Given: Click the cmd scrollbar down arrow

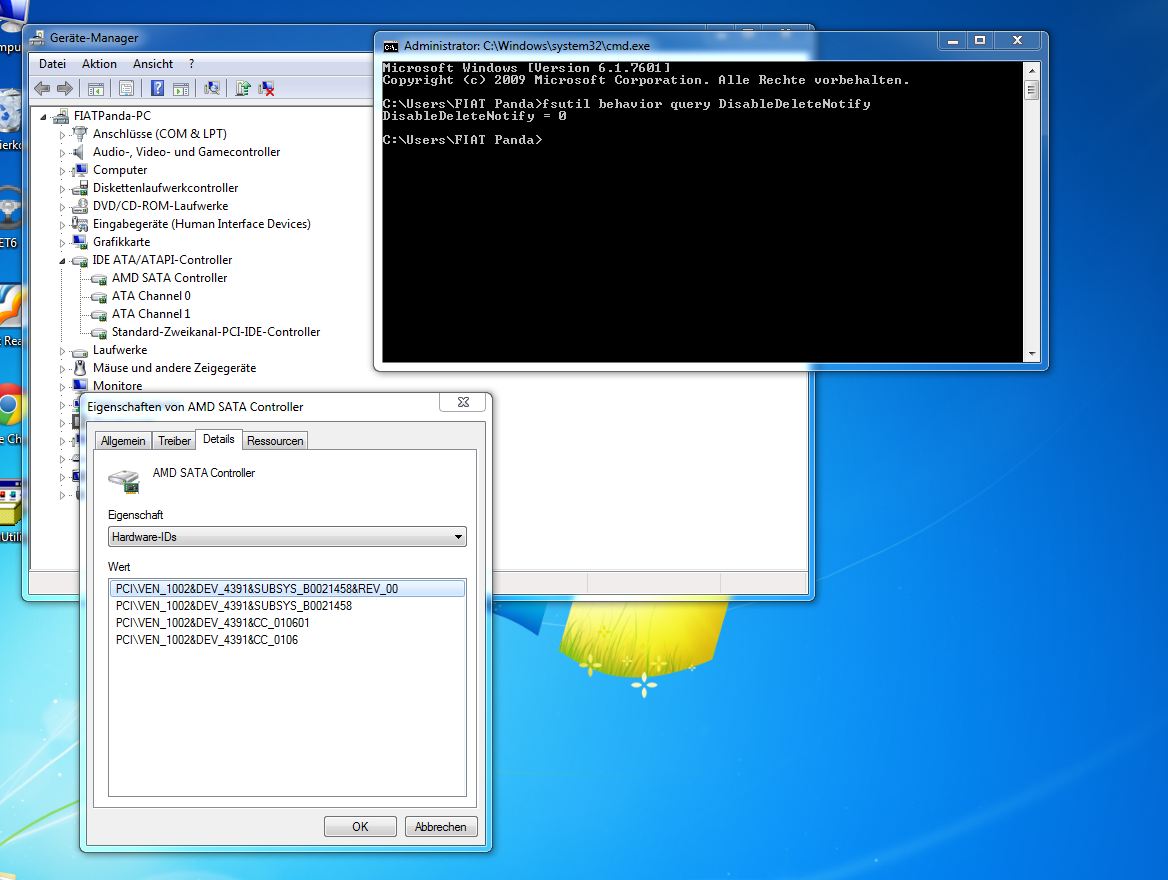Looking at the screenshot, I should [1032, 354].
